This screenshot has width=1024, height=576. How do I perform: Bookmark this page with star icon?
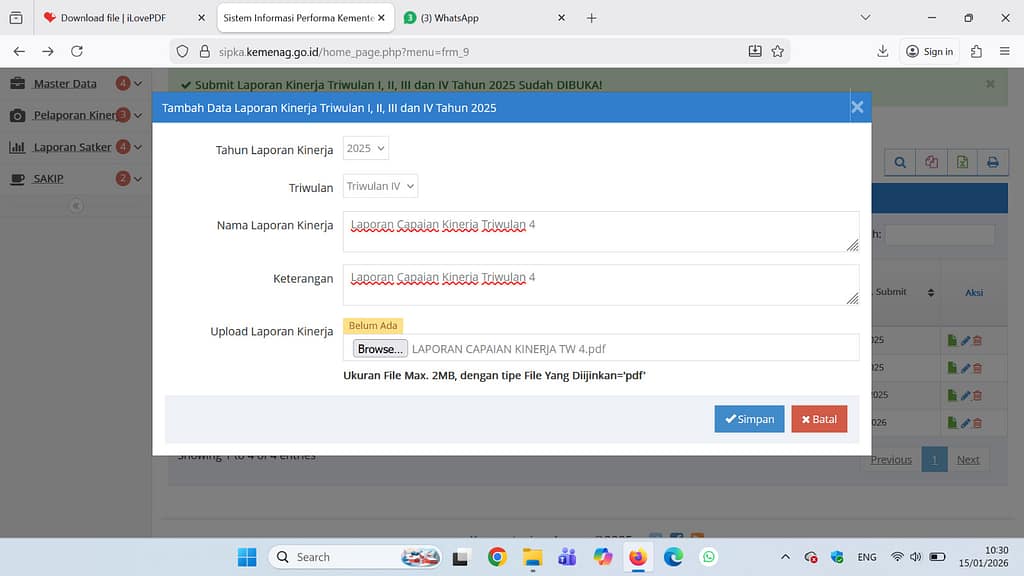pyautogui.click(x=777, y=51)
